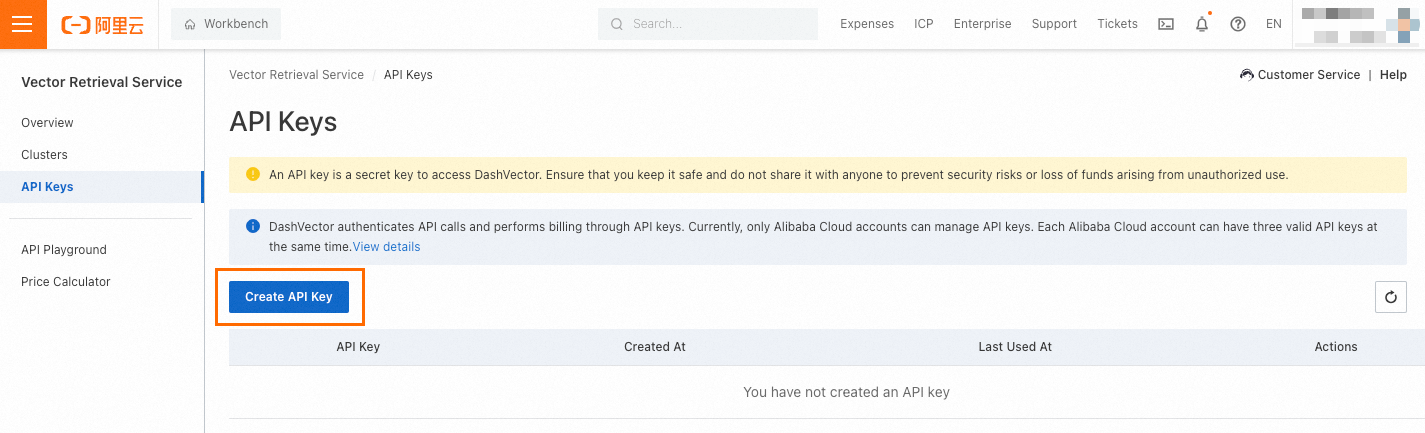Click the Customer Service headset icon
The height and width of the screenshot is (433, 1425).
point(1247,75)
